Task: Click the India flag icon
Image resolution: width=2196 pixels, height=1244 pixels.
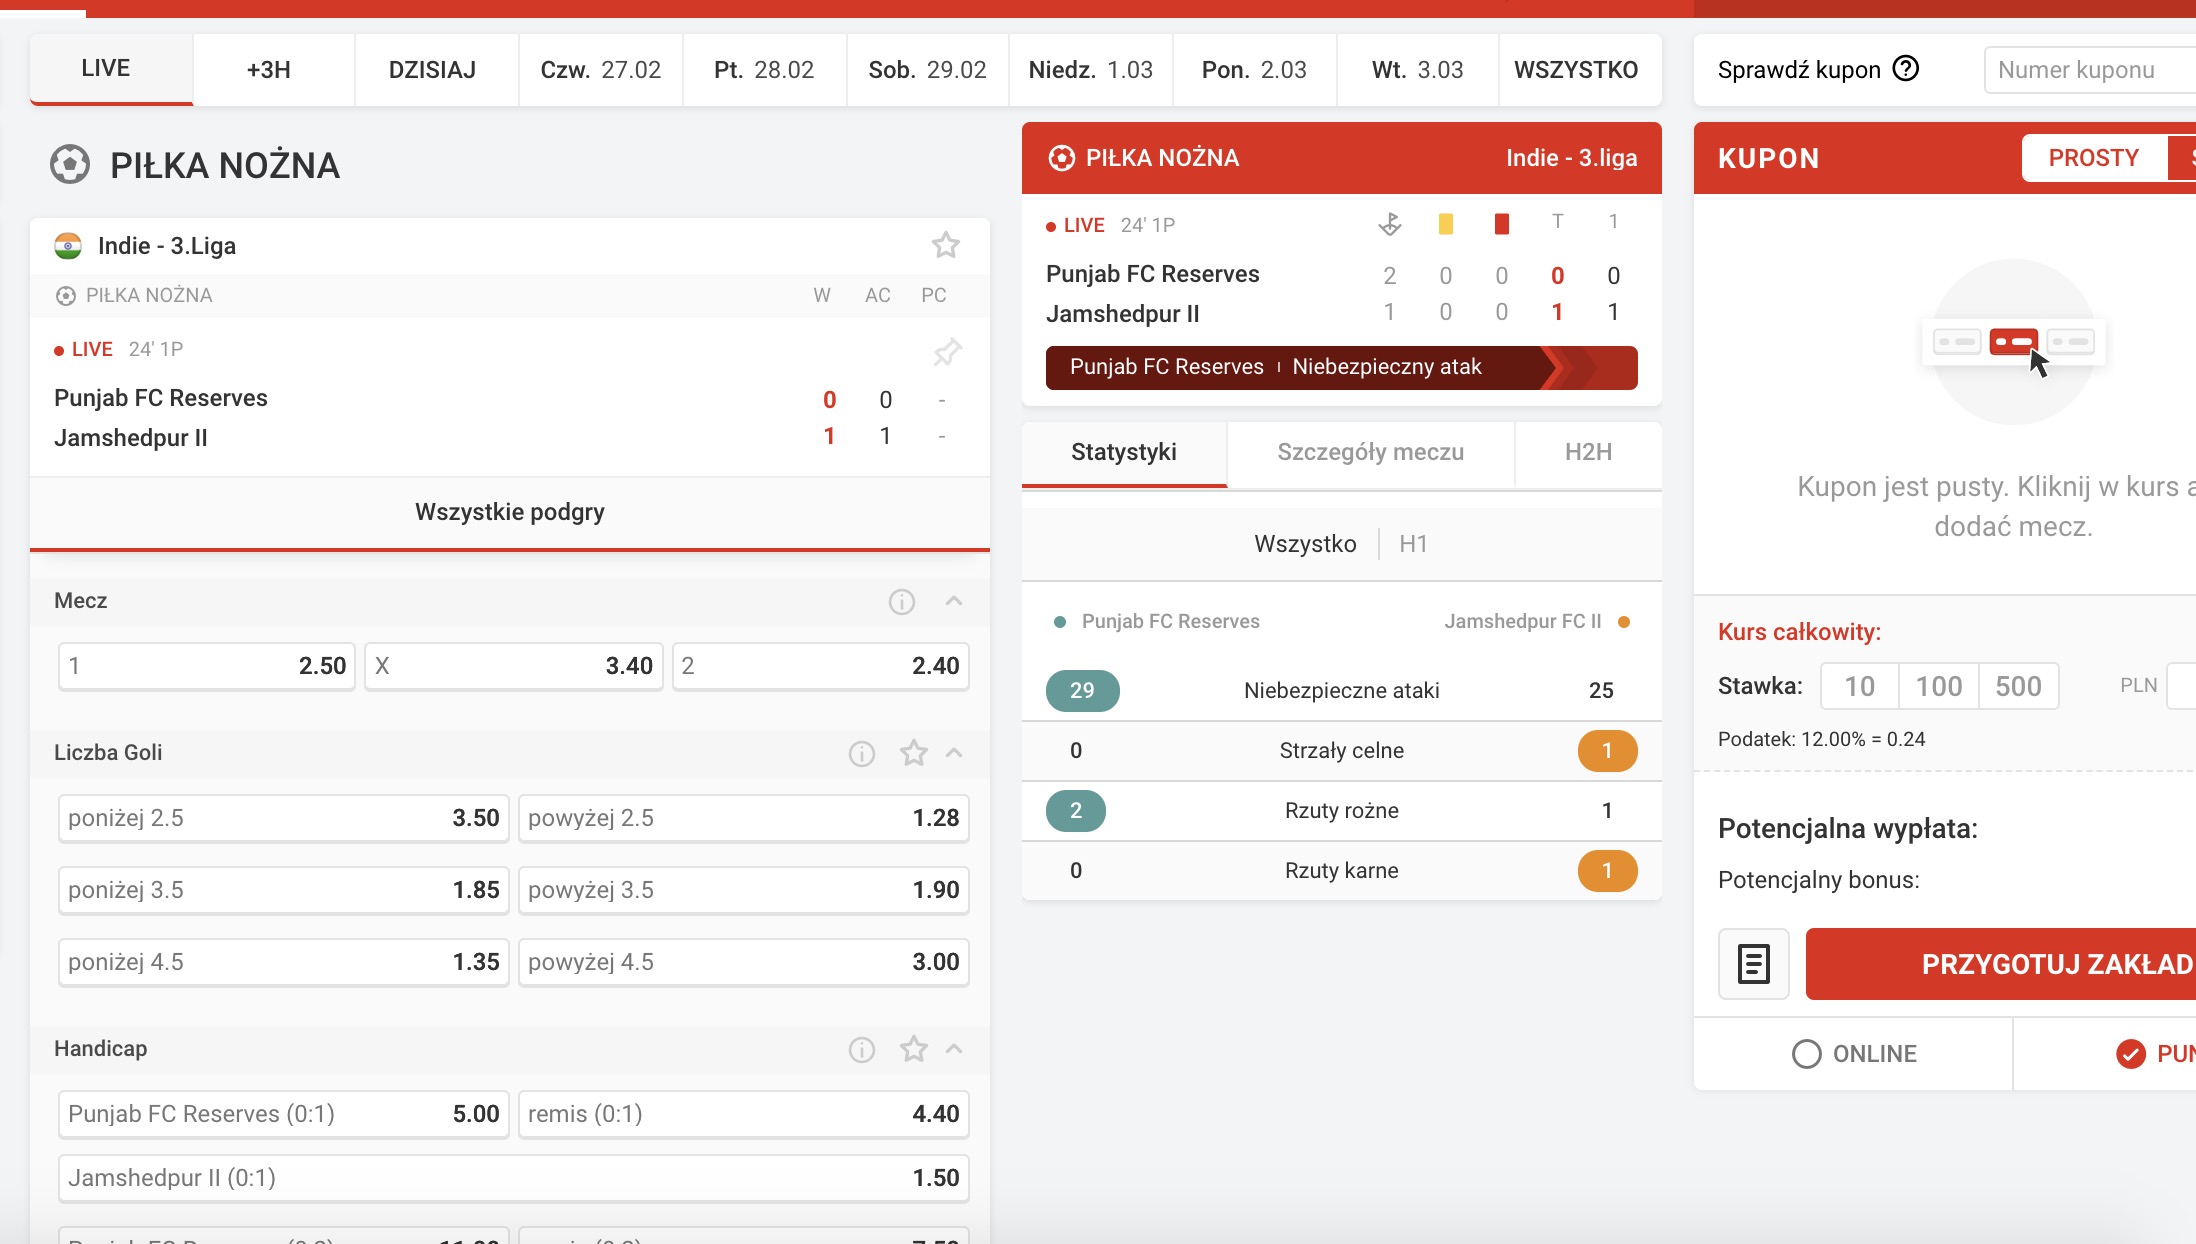Action: point(68,246)
